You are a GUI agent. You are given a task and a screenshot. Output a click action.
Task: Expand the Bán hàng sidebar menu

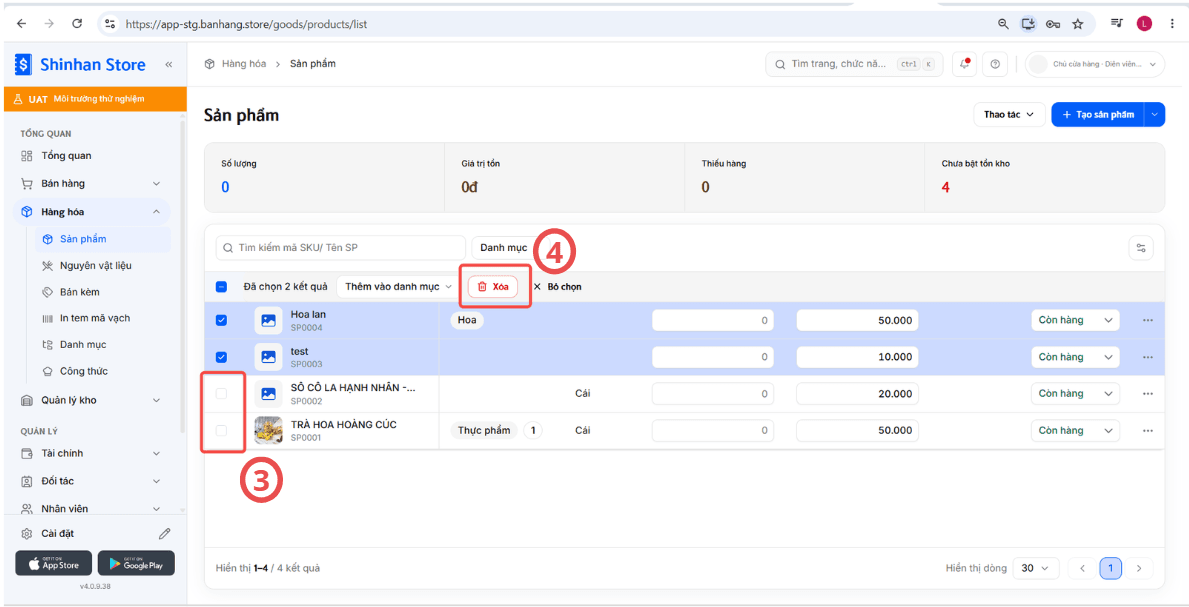click(x=91, y=184)
